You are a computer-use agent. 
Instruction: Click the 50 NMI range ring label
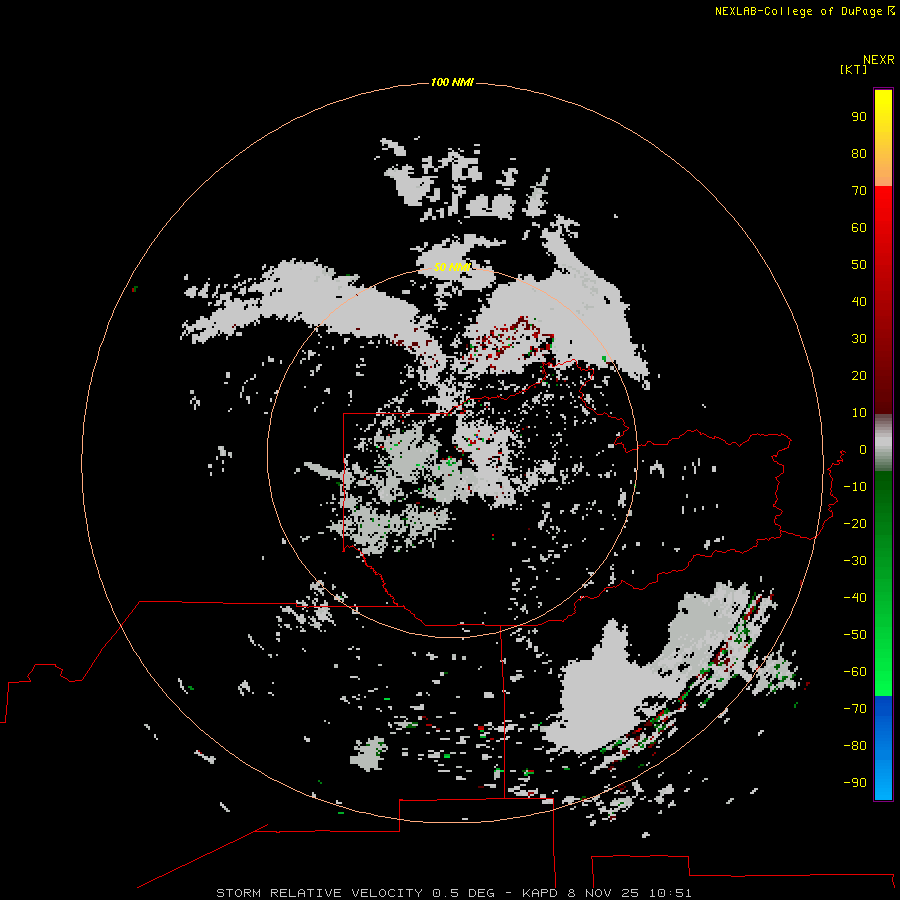pos(452,267)
